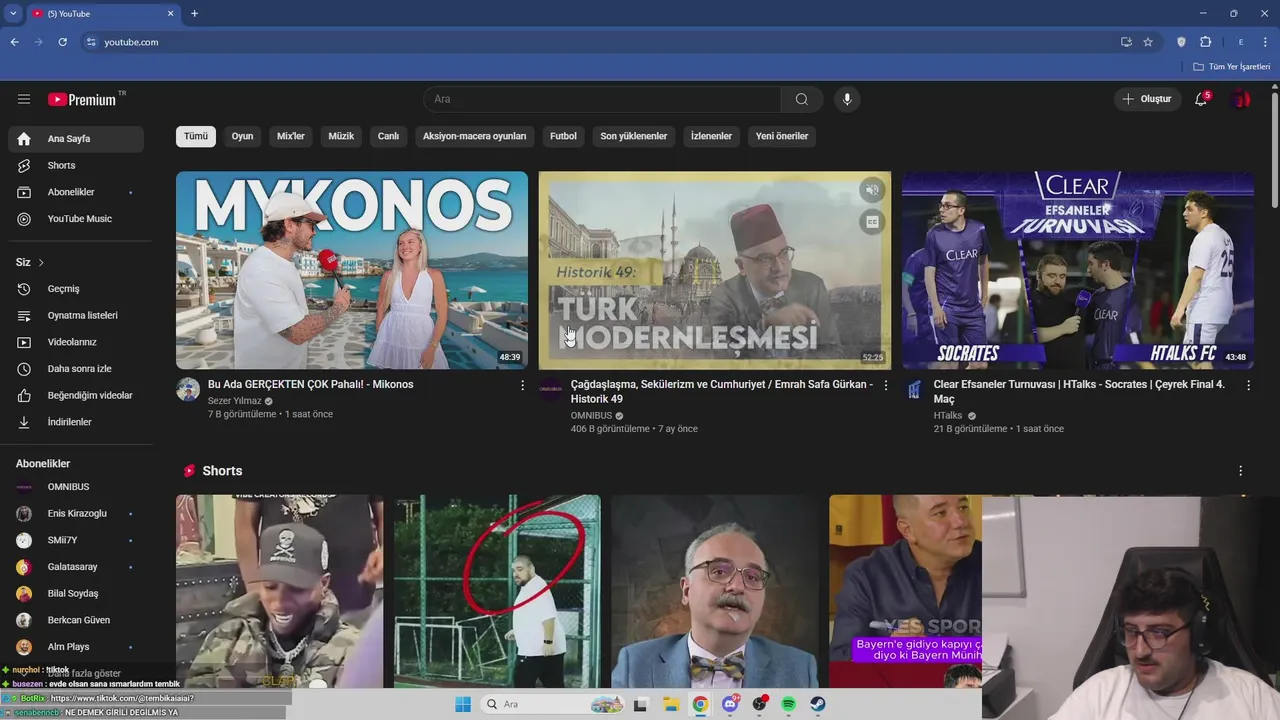1280x720 pixels.
Task: Open Tüm Yer İşaretleri bookmarks folder
Action: pos(1232,66)
